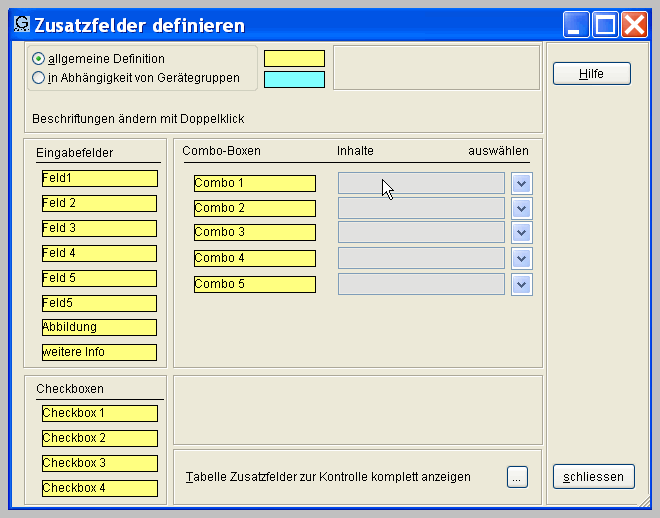Click the weitere Info field label
The width and height of the screenshot is (660, 518).
tap(99, 352)
